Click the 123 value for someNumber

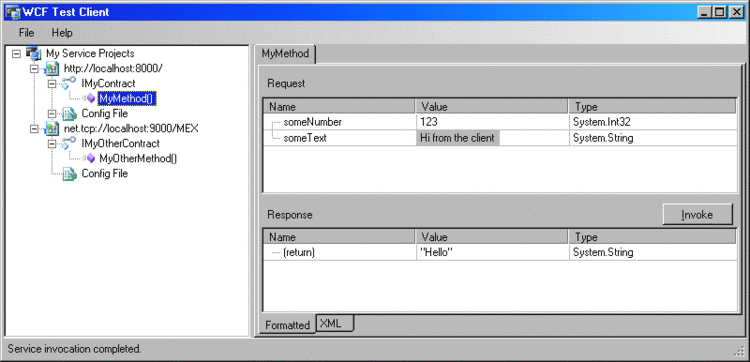click(493, 122)
